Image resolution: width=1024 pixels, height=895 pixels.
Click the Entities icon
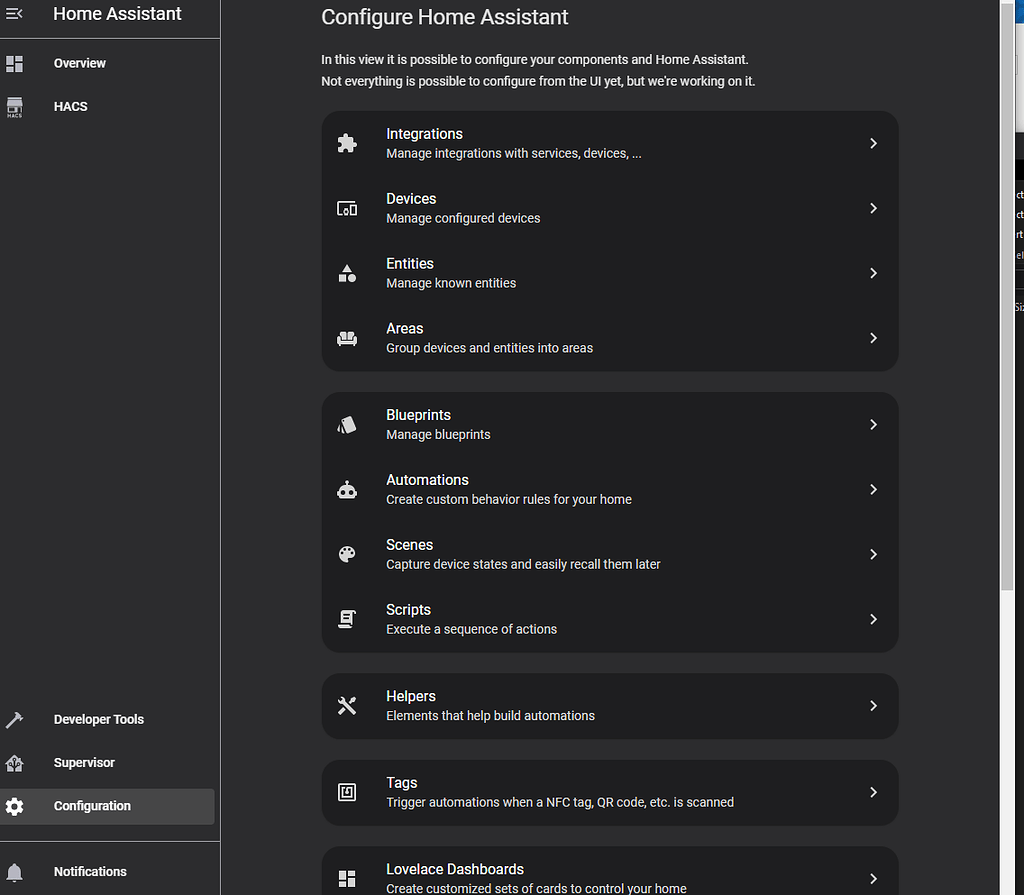pos(346,273)
